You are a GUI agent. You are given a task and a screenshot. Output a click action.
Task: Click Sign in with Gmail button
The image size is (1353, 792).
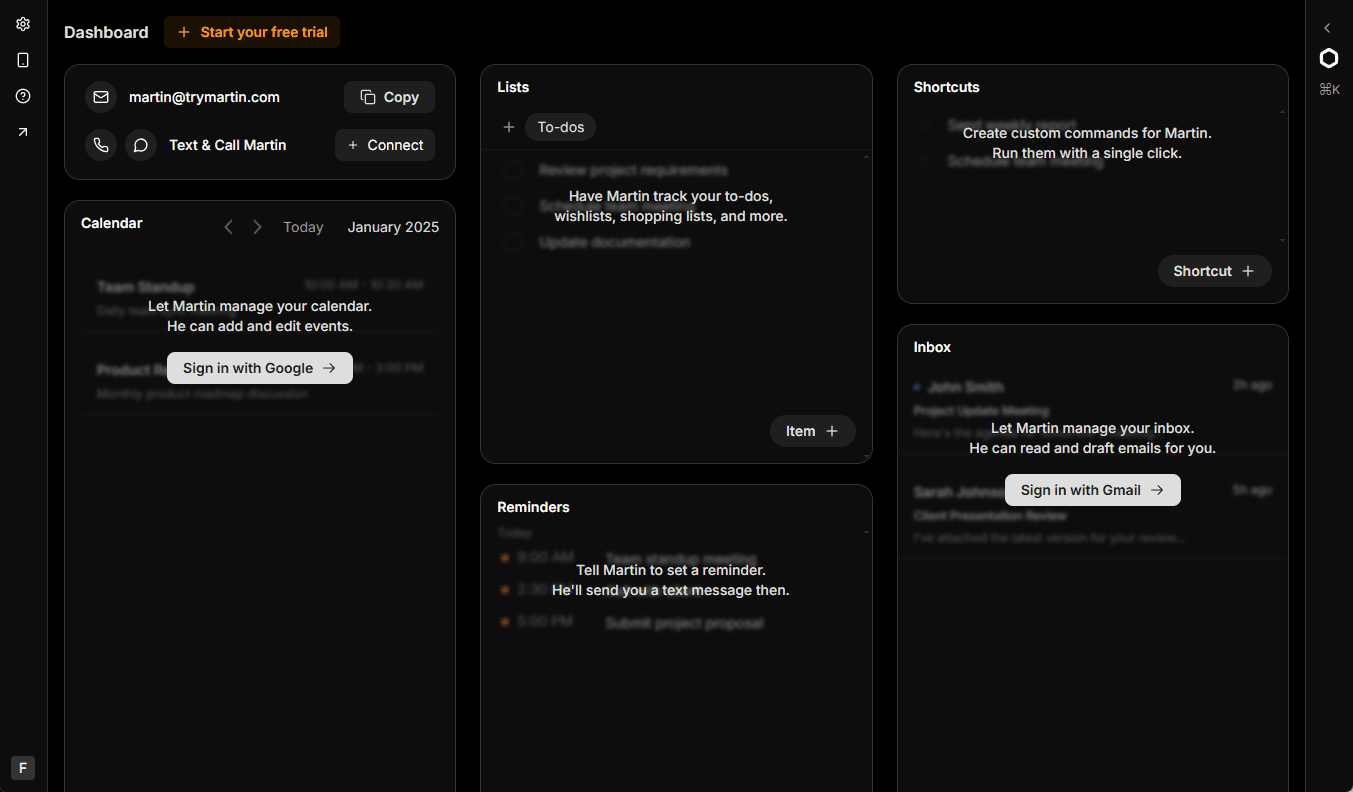1092,490
